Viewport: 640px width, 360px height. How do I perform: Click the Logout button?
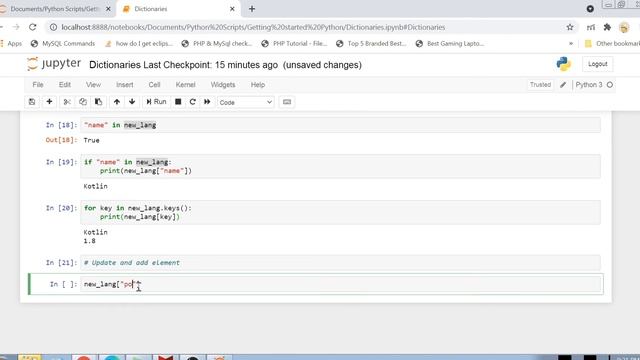598,64
